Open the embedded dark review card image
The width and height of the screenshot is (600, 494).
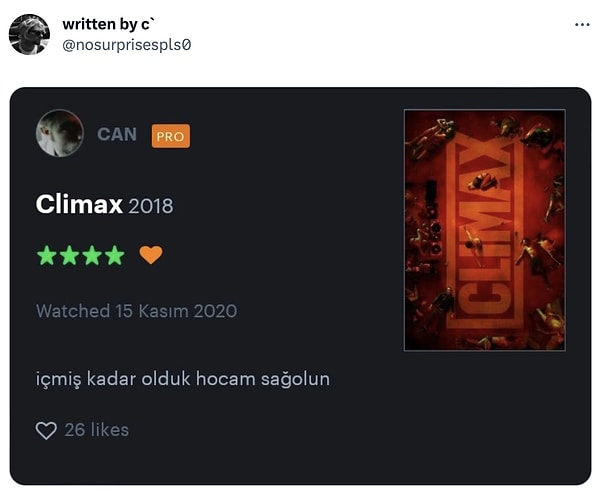[300, 286]
